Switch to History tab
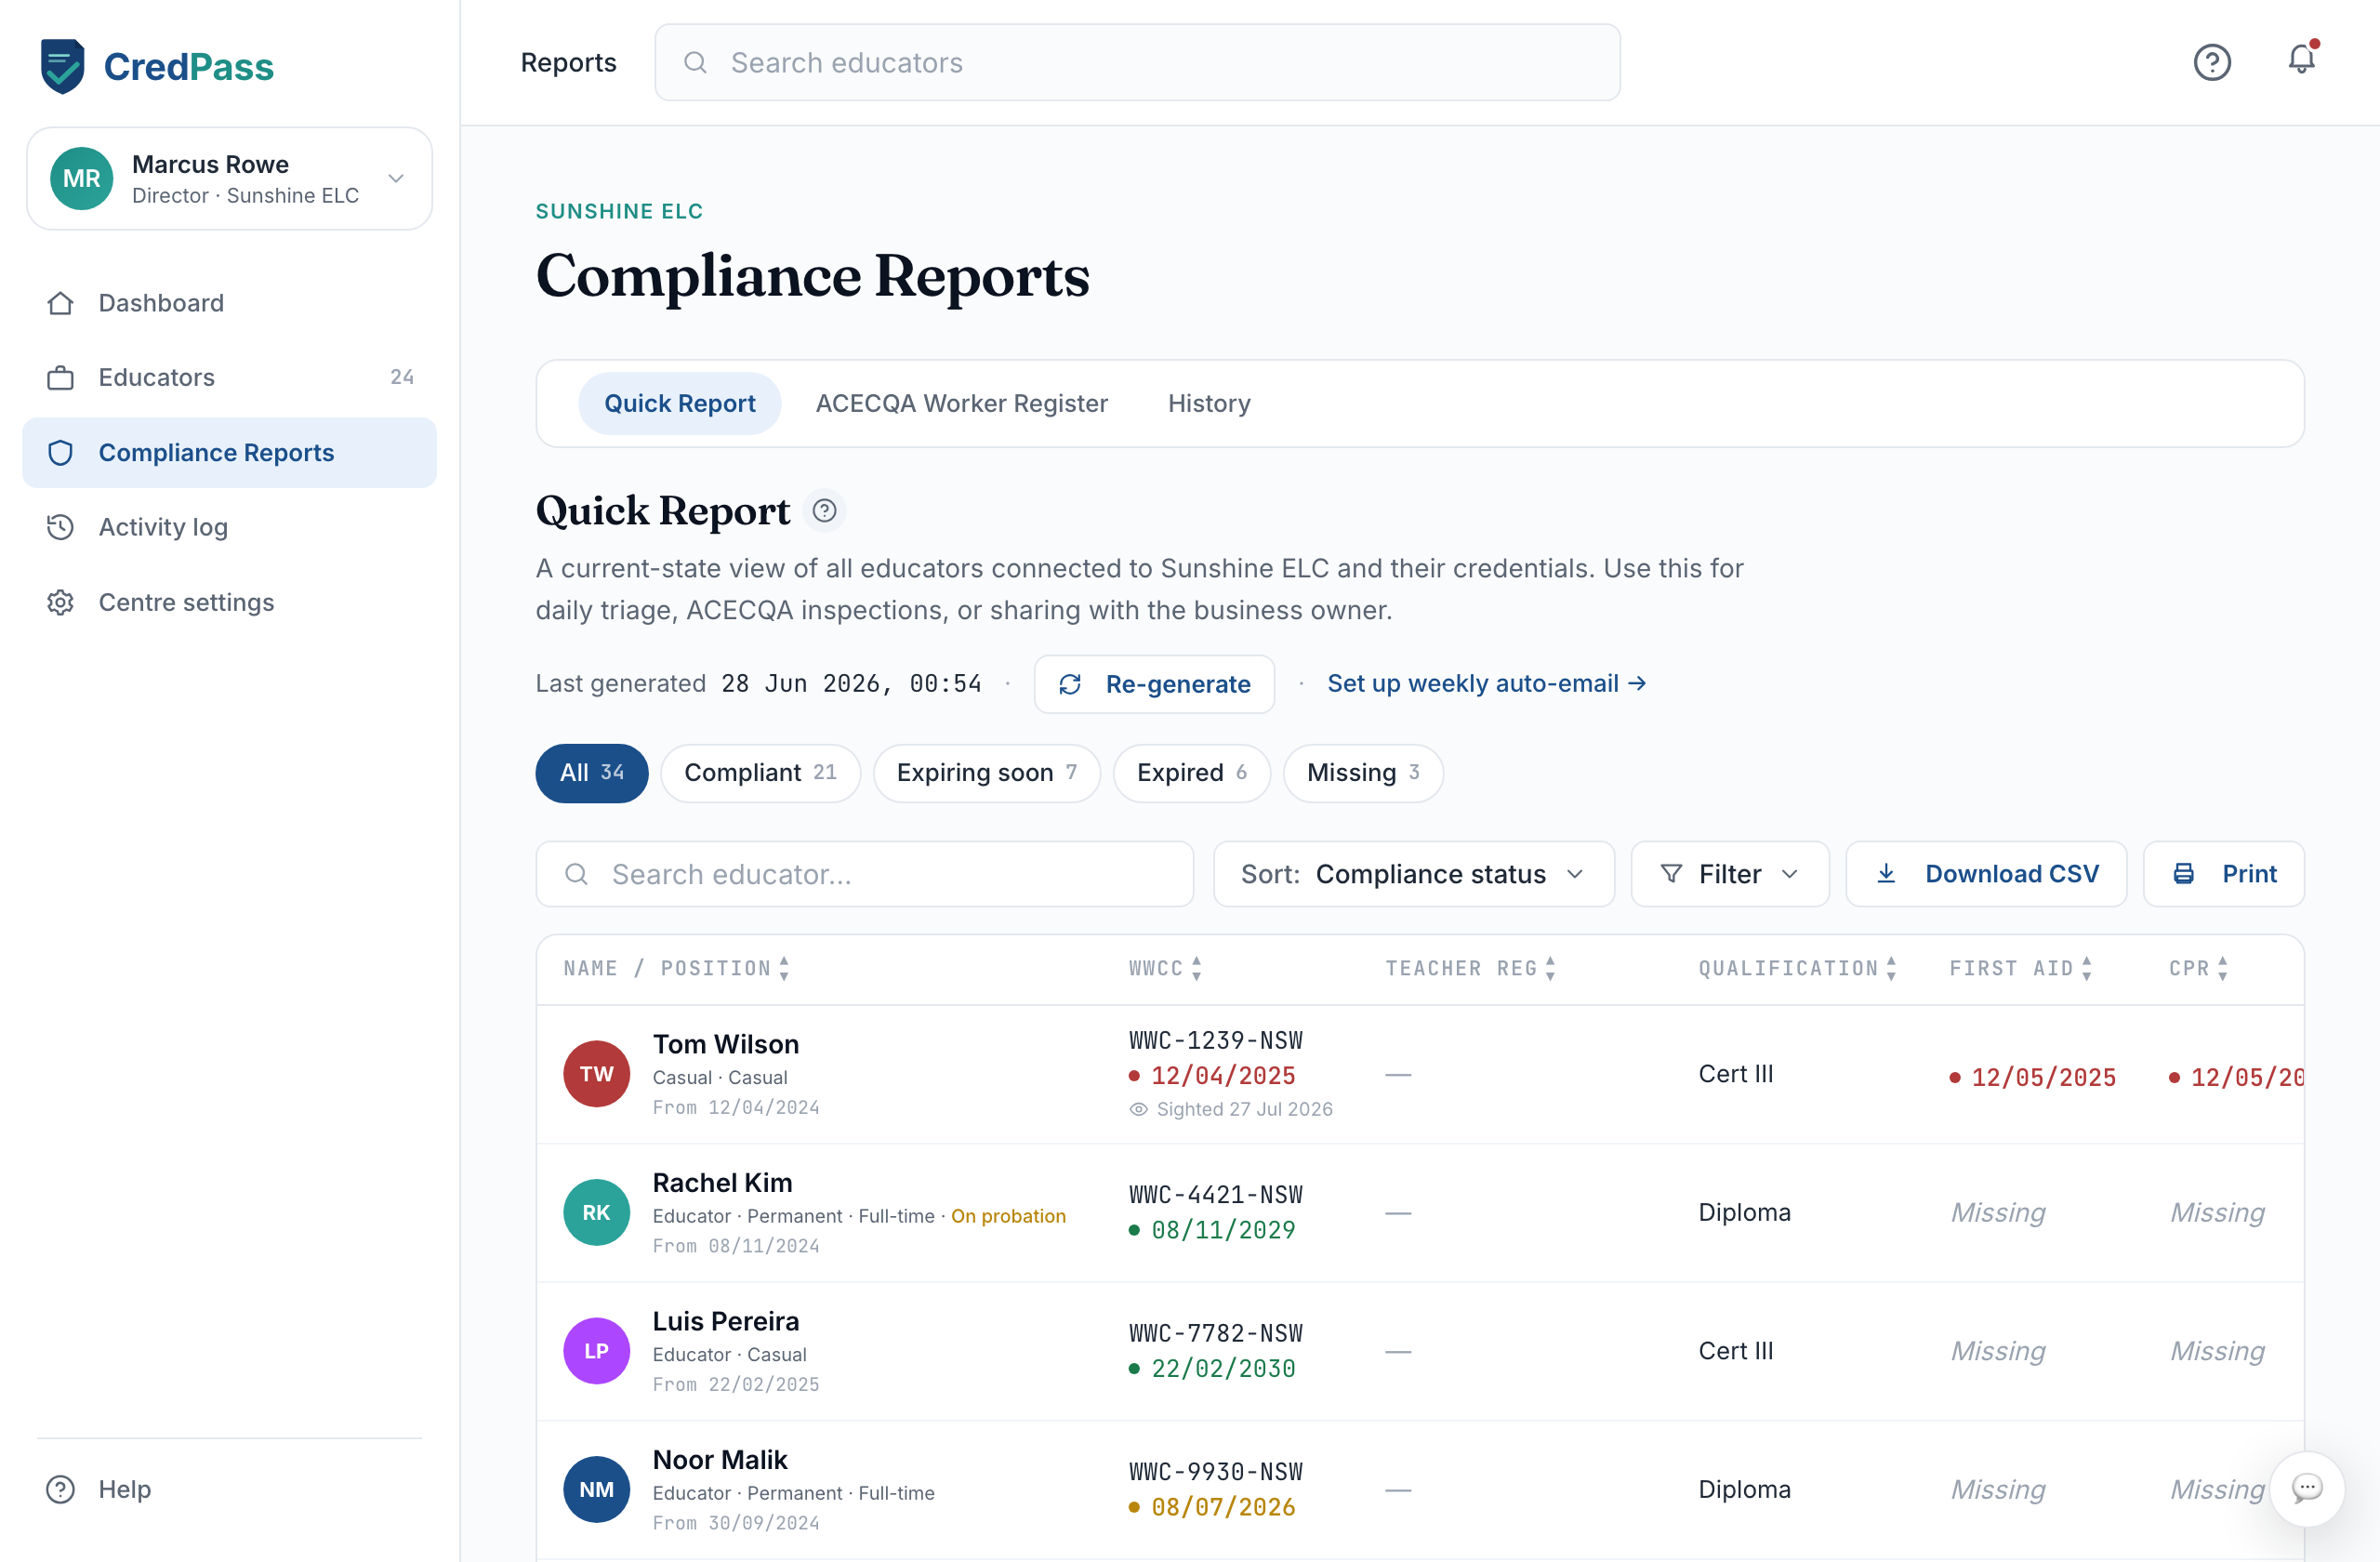This screenshot has width=2380, height=1562. click(x=1209, y=403)
